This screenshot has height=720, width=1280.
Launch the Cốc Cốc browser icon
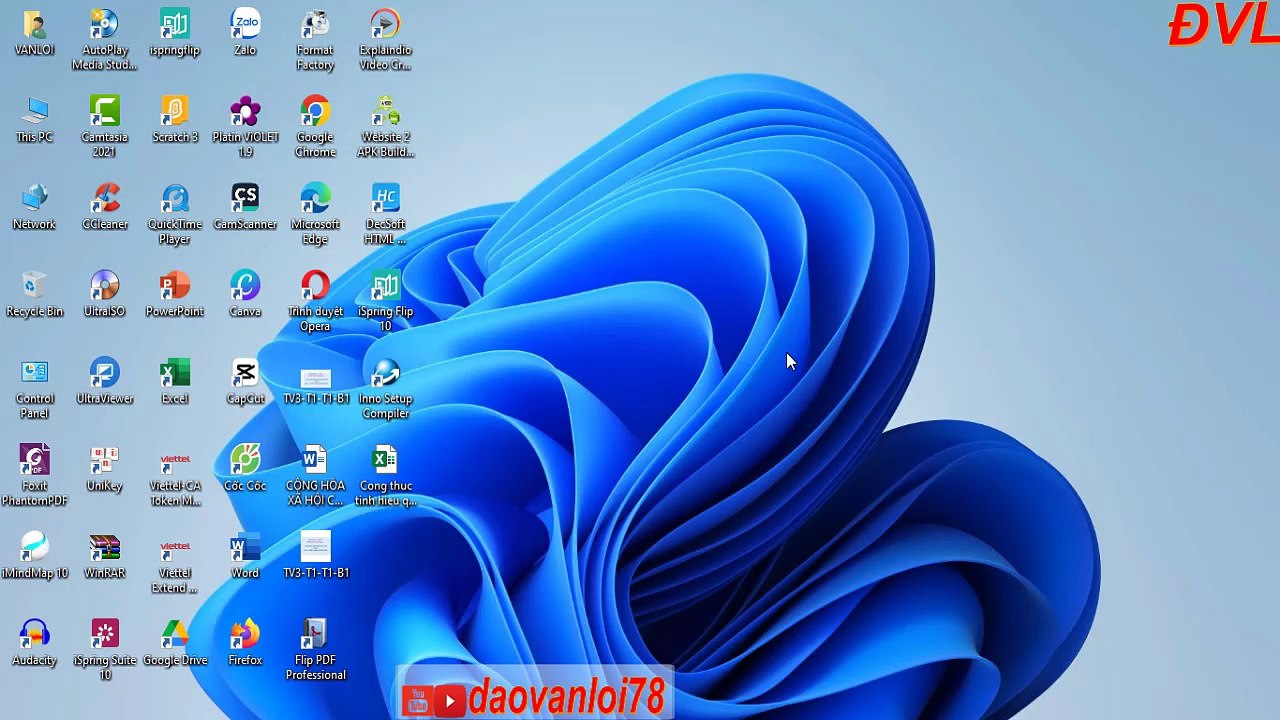point(245,468)
